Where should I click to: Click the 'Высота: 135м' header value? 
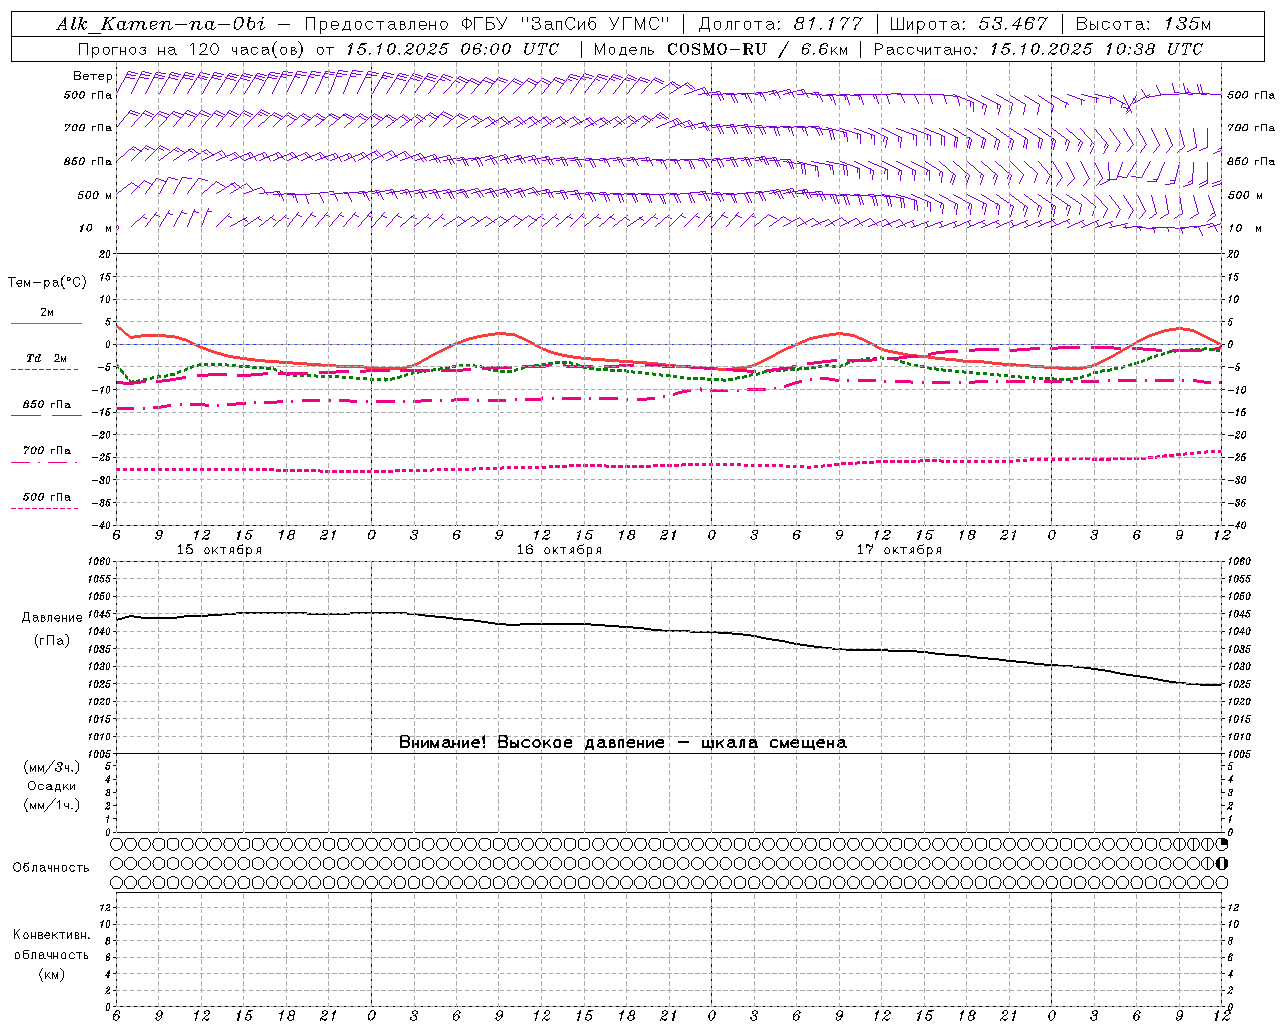(1144, 24)
